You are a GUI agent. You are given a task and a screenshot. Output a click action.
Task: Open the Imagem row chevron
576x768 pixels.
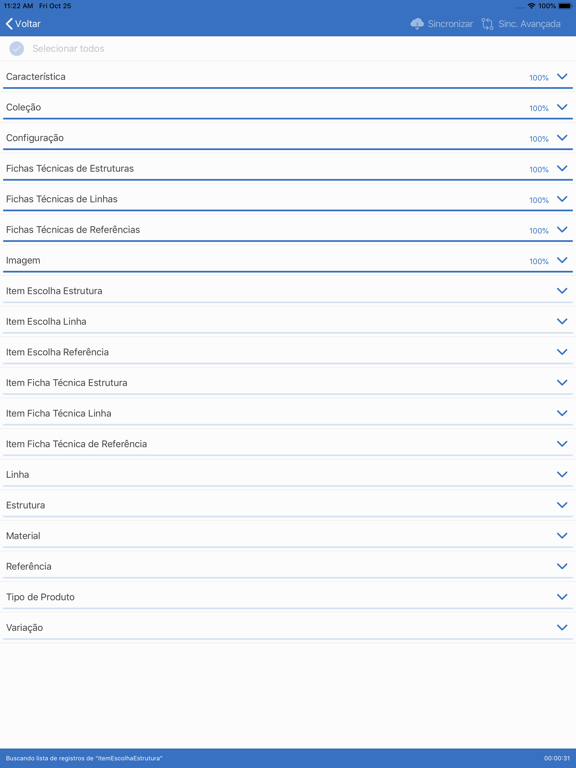pyautogui.click(x=562, y=260)
